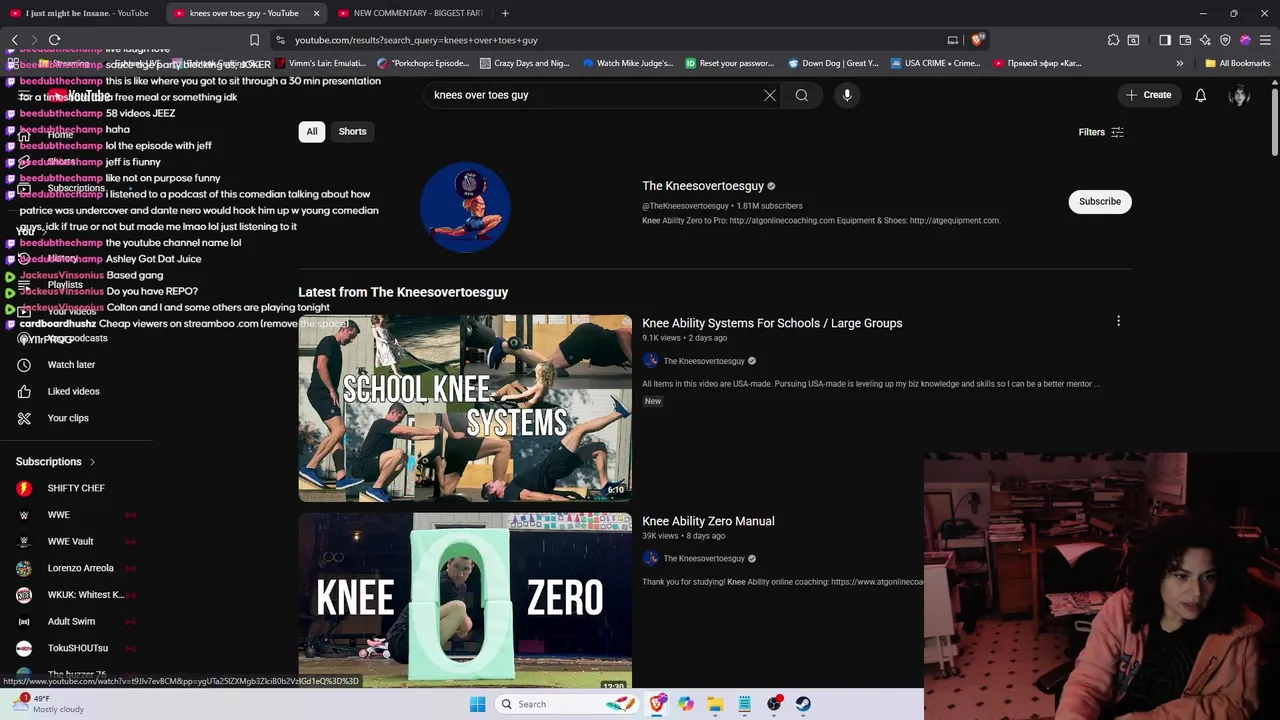
Task: Open YouTube notifications bell
Action: 1200,95
